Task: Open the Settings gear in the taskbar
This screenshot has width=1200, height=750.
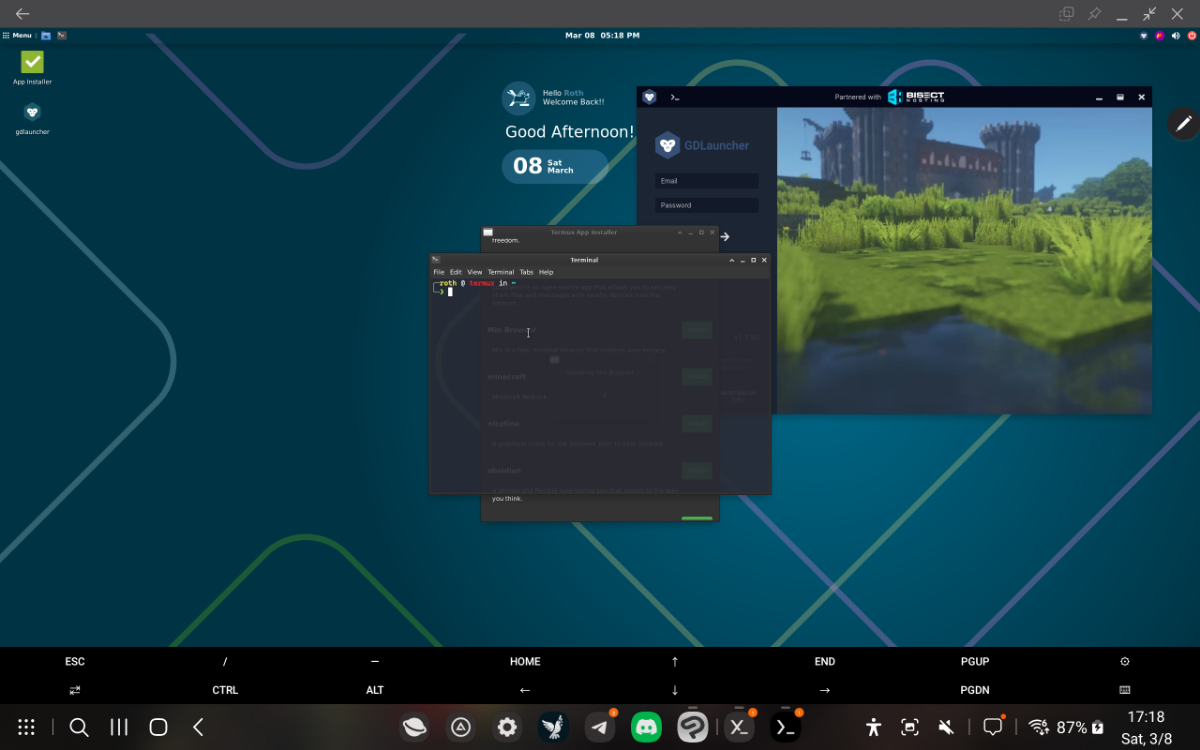Action: [x=507, y=728]
